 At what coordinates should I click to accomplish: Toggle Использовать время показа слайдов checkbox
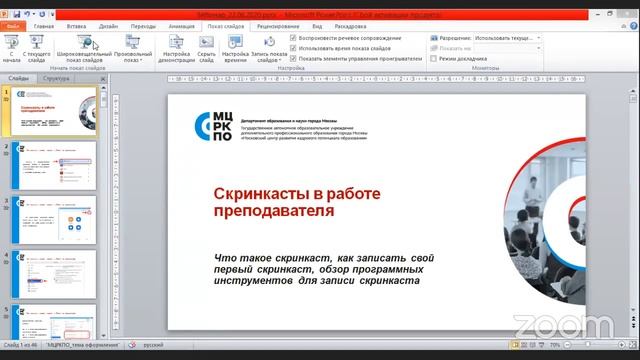pyautogui.click(x=293, y=48)
